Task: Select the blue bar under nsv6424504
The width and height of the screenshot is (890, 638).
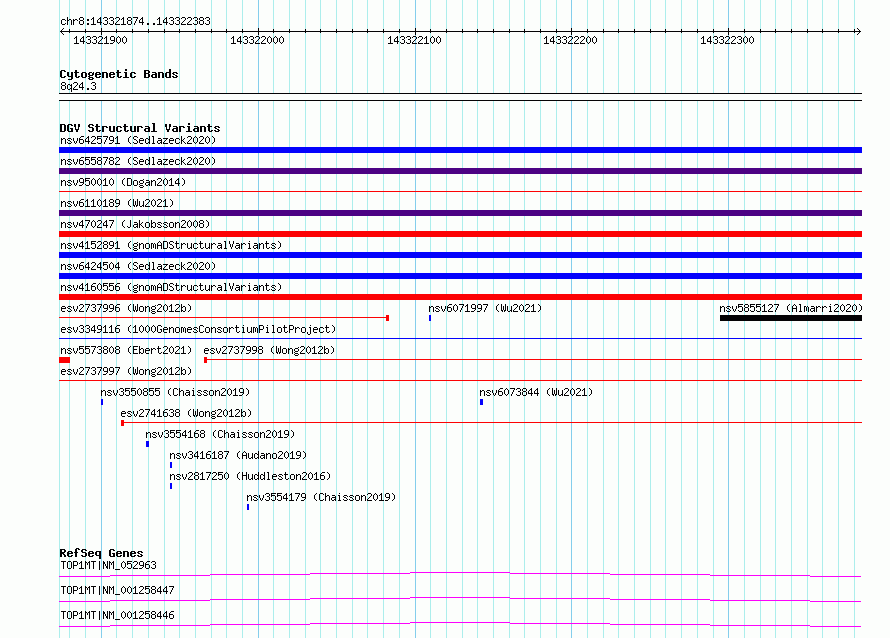Action: [460, 276]
